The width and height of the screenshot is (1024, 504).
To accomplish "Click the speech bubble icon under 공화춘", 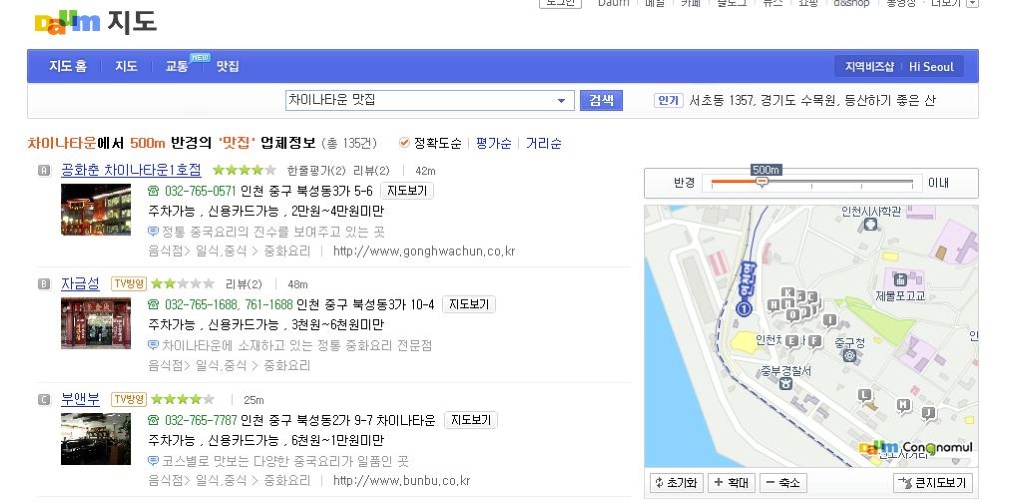I will click(153, 231).
